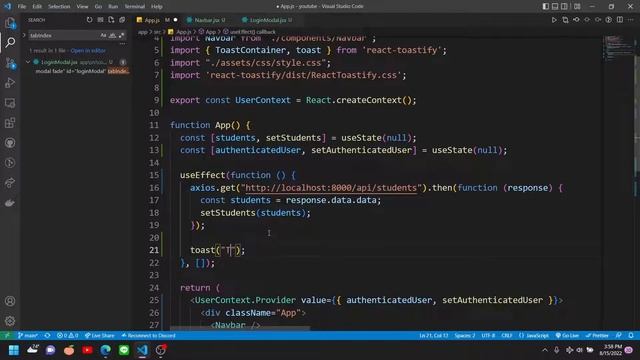Open changes compare icon in editor toolbar

565,20
